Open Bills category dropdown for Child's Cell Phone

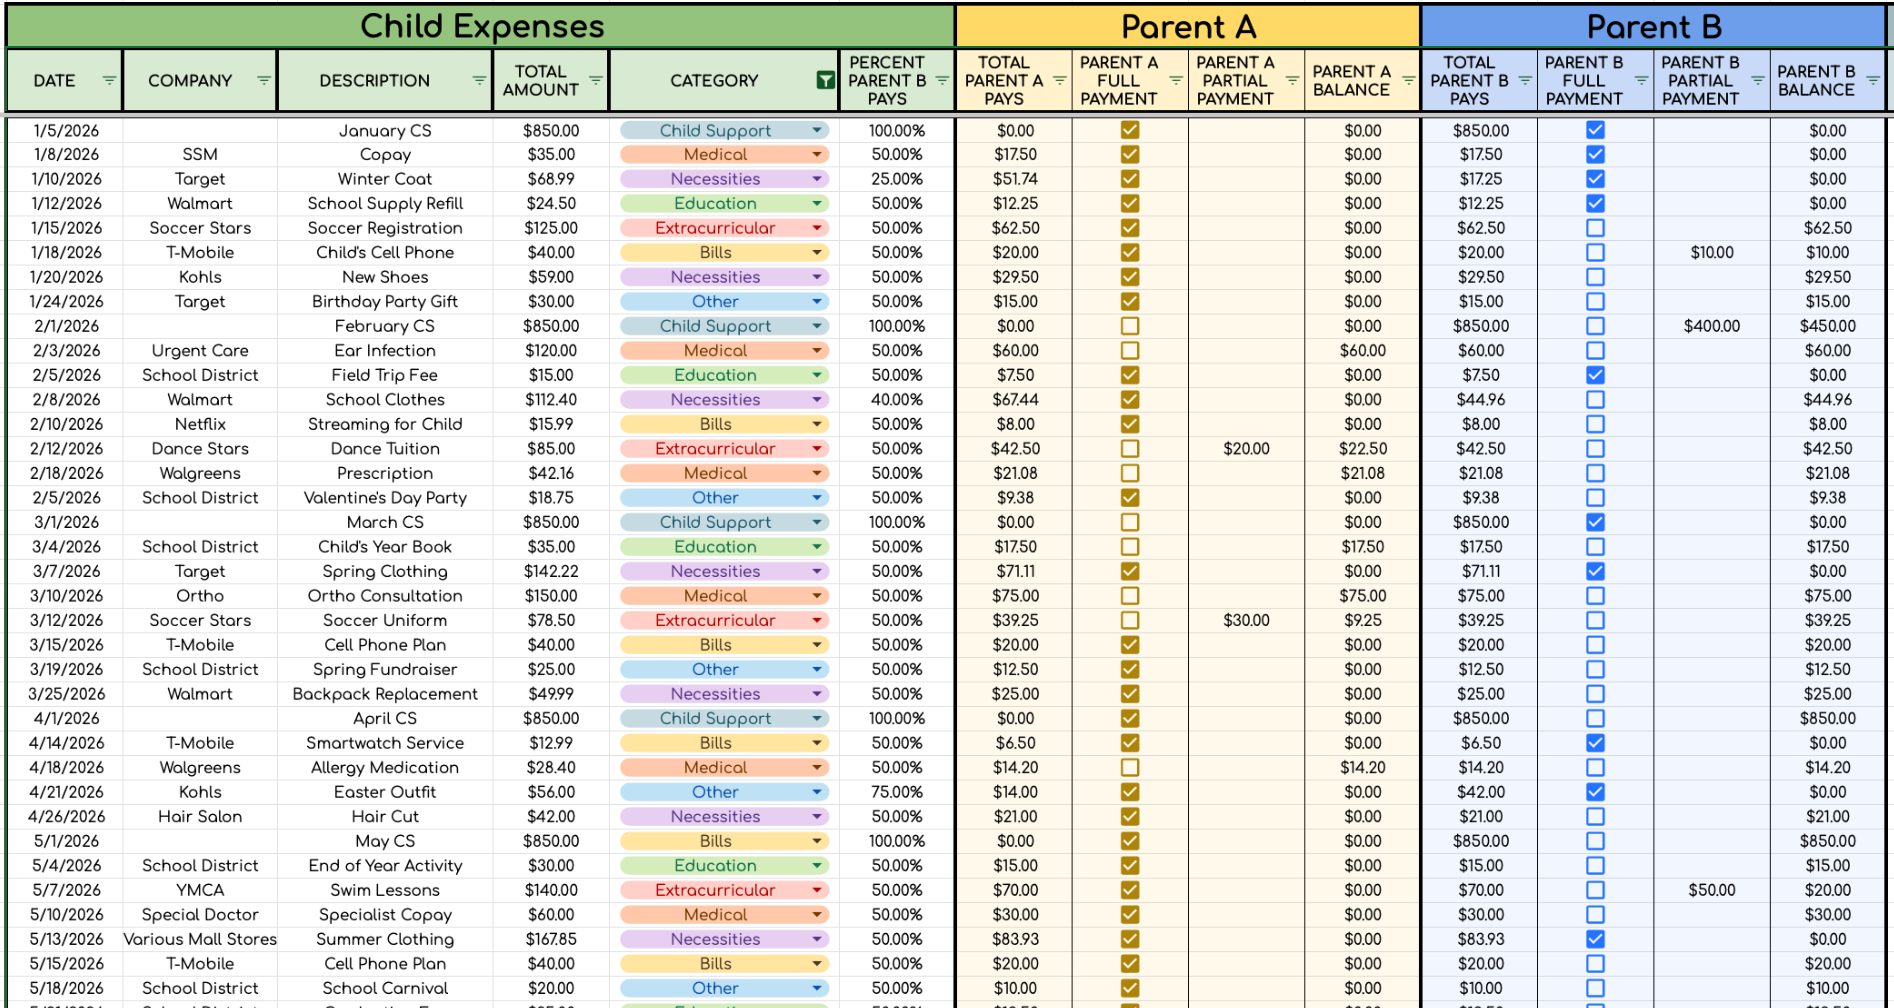[817, 252]
